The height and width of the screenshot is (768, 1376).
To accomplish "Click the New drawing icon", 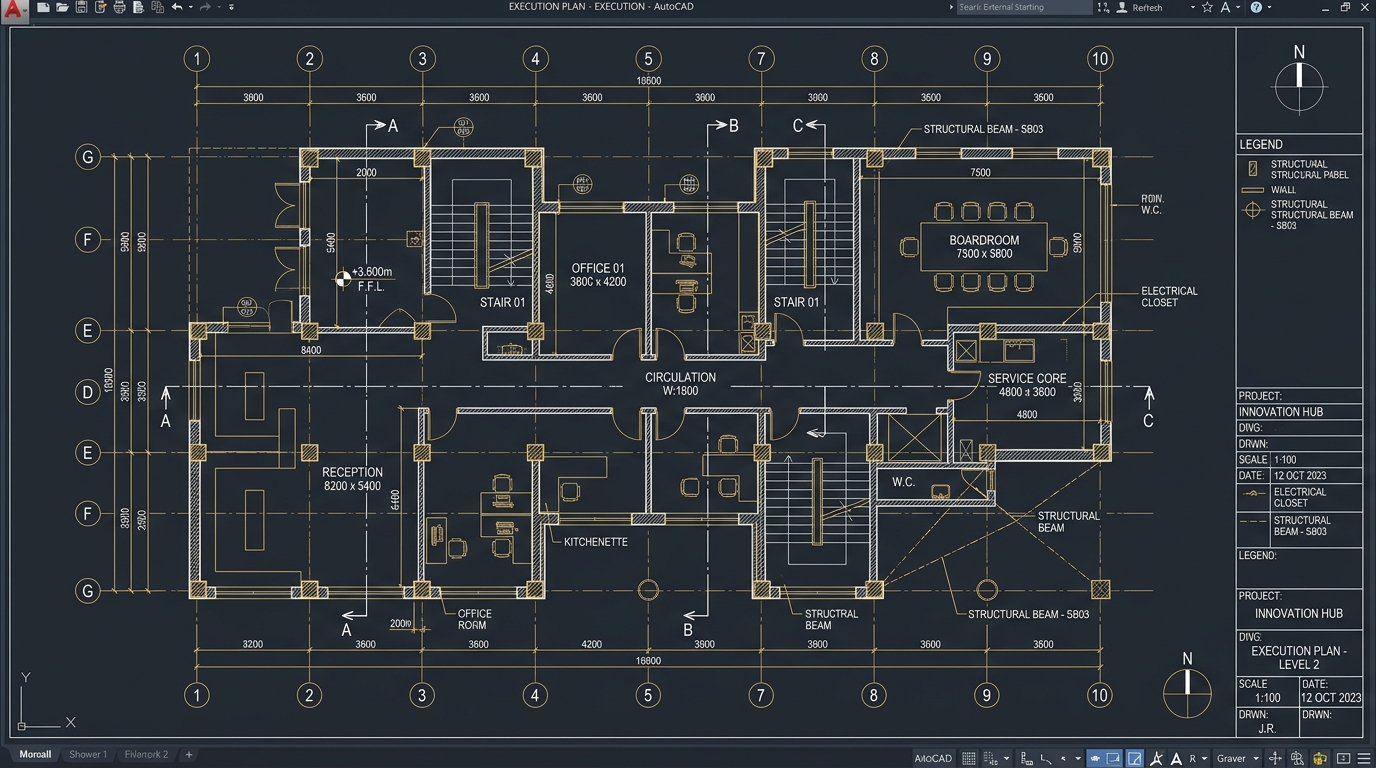I will (x=43, y=7).
